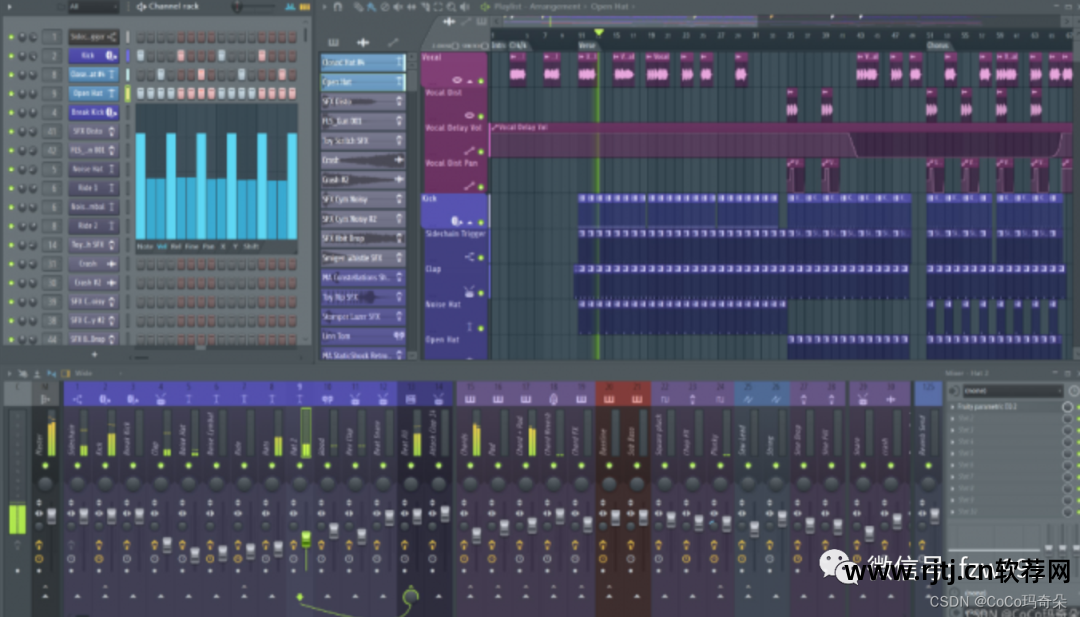Toggle the Vocal track mute dot in playlist
Image resolution: width=1080 pixels, height=617 pixels.
(480, 80)
